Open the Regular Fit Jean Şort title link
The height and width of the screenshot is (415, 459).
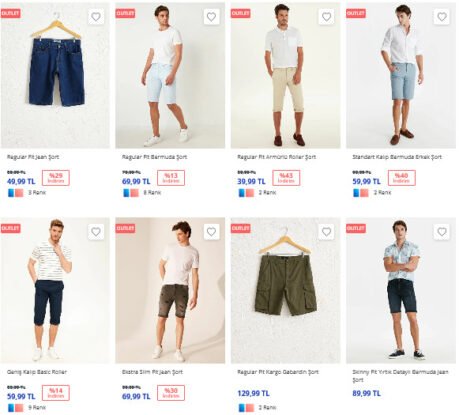pyautogui.click(x=33, y=157)
